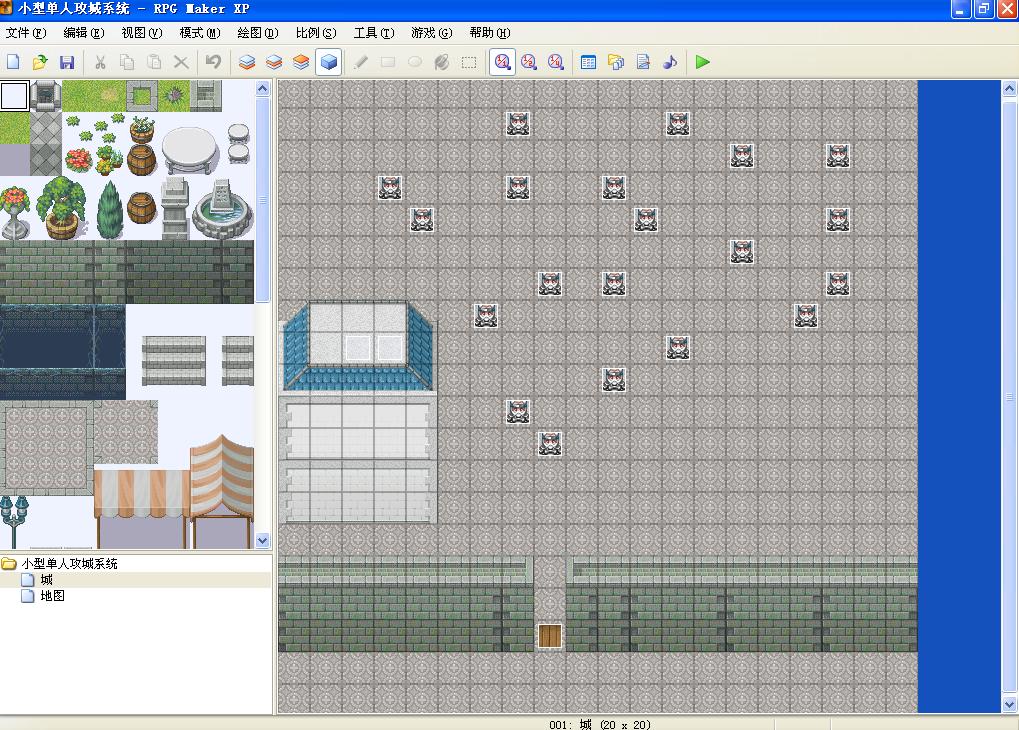Save the project with the floppy disk icon

pos(67,62)
